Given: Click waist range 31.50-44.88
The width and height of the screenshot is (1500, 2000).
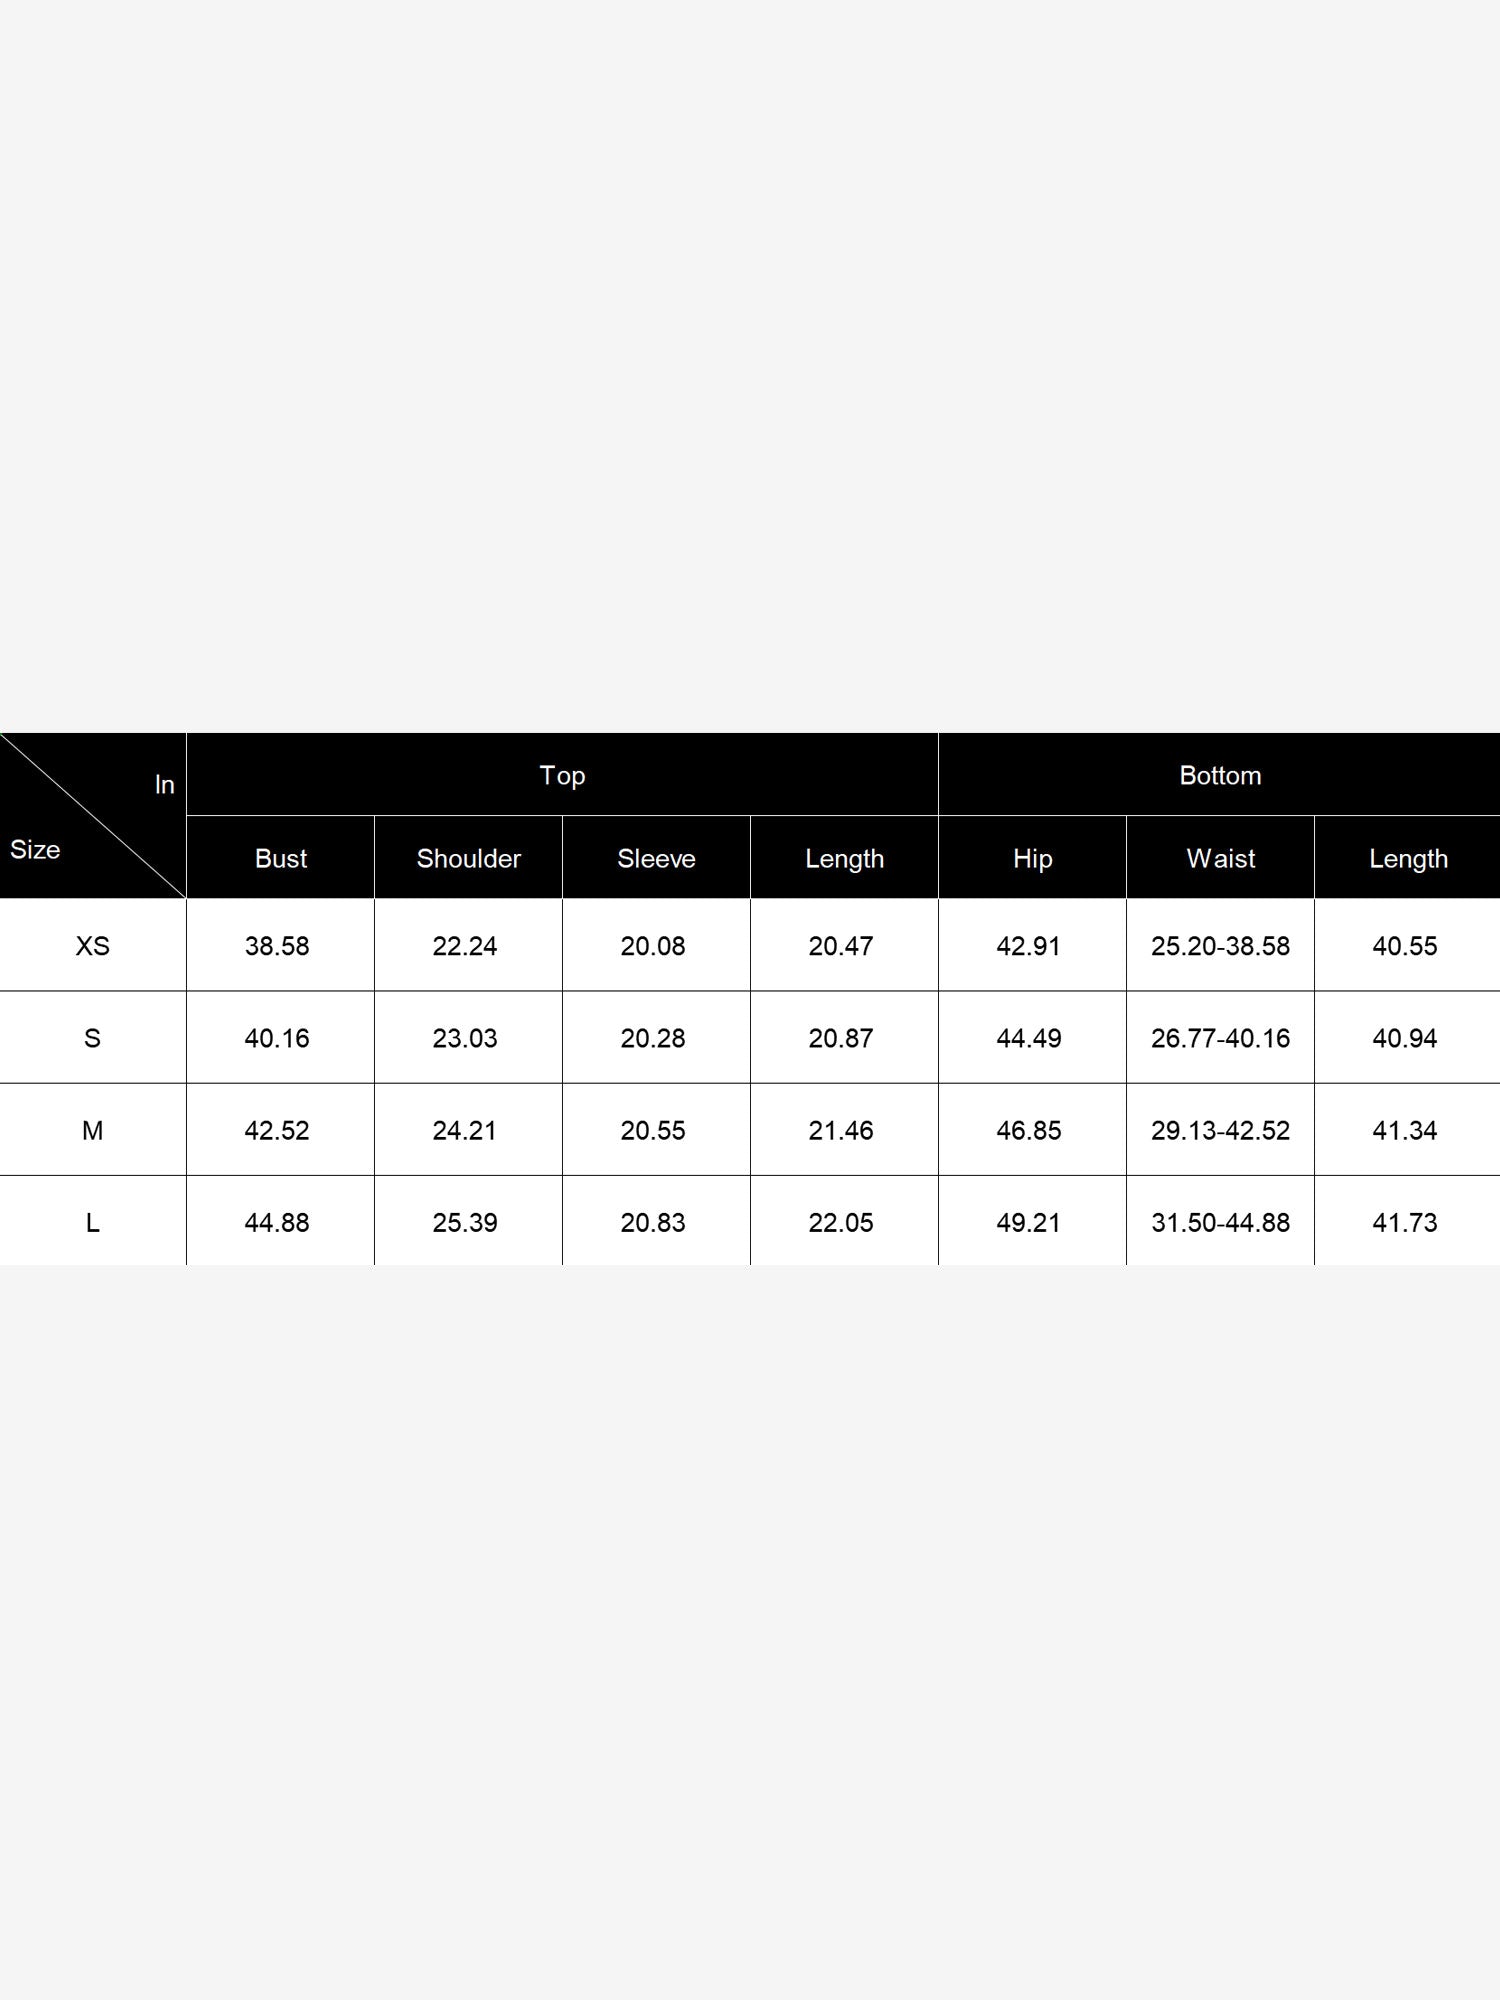Looking at the screenshot, I should click(x=1220, y=1222).
